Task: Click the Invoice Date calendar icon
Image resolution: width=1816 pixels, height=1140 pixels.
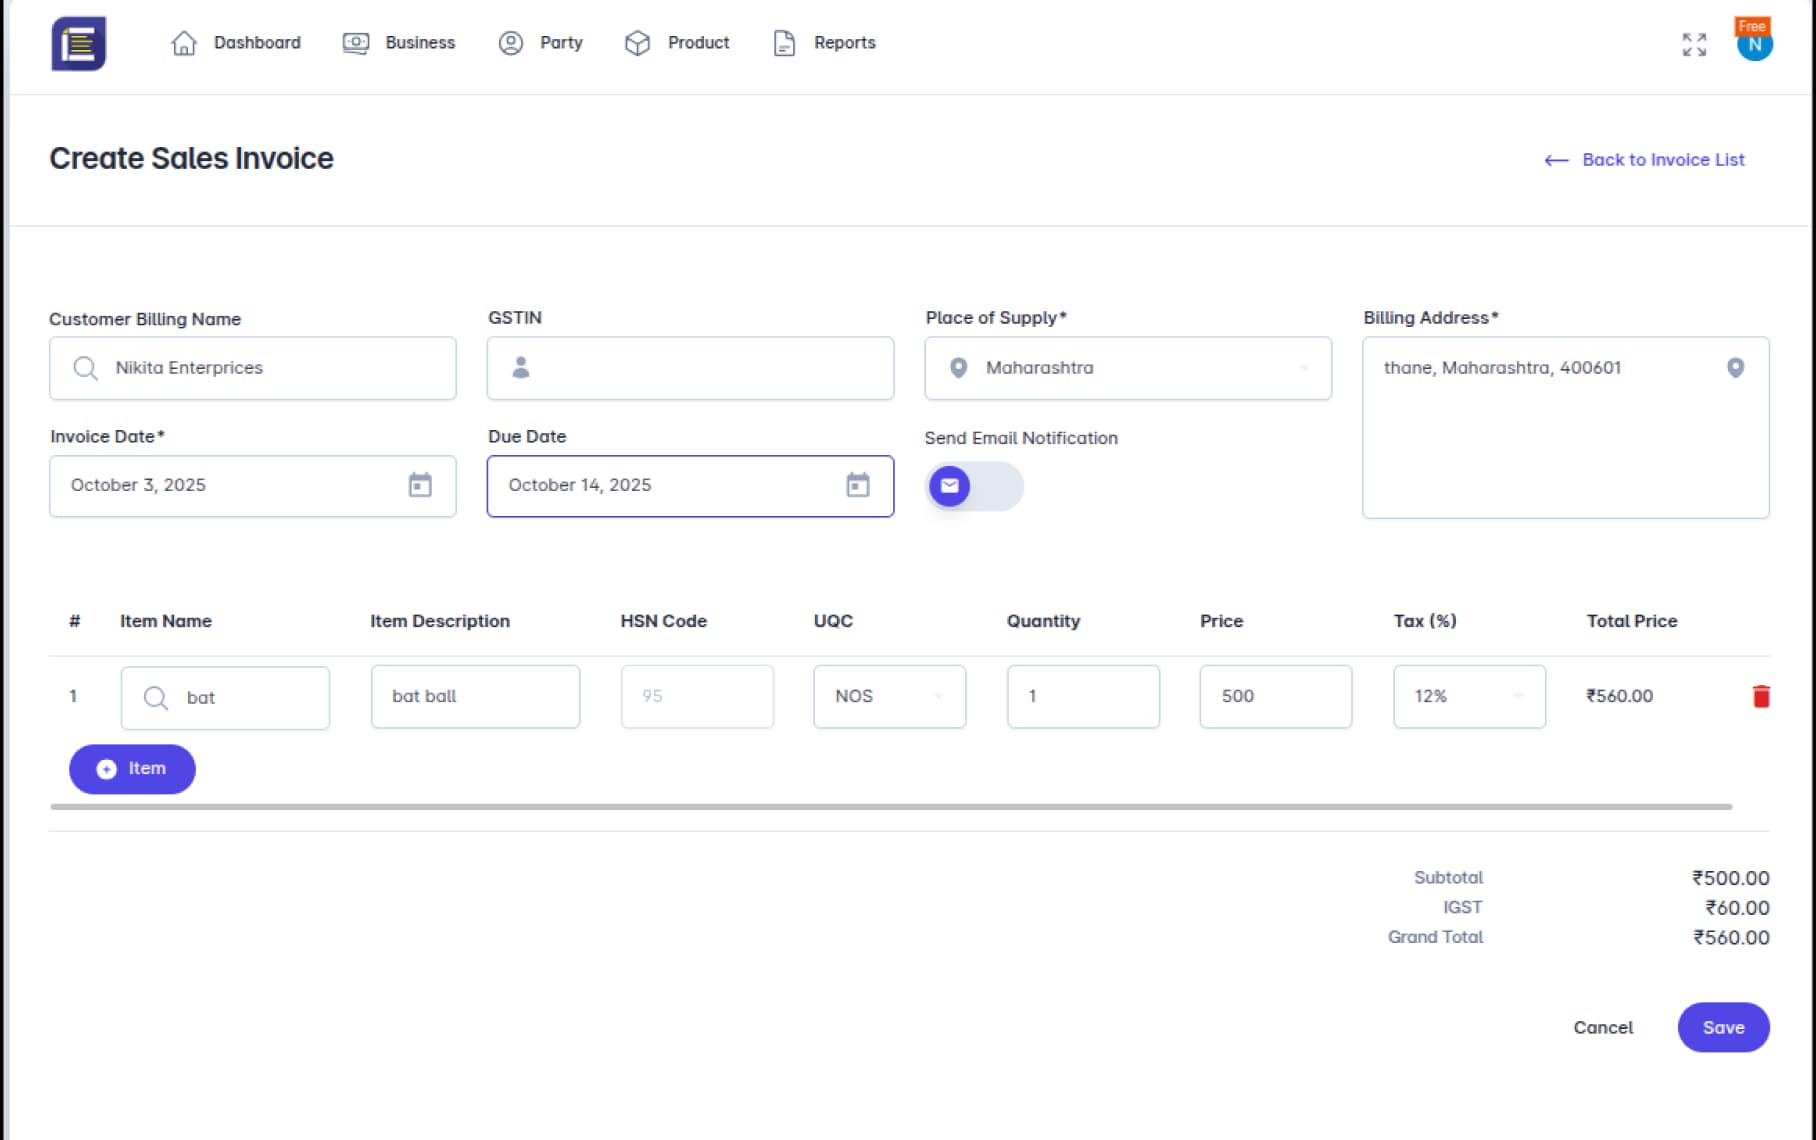Action: click(x=420, y=485)
